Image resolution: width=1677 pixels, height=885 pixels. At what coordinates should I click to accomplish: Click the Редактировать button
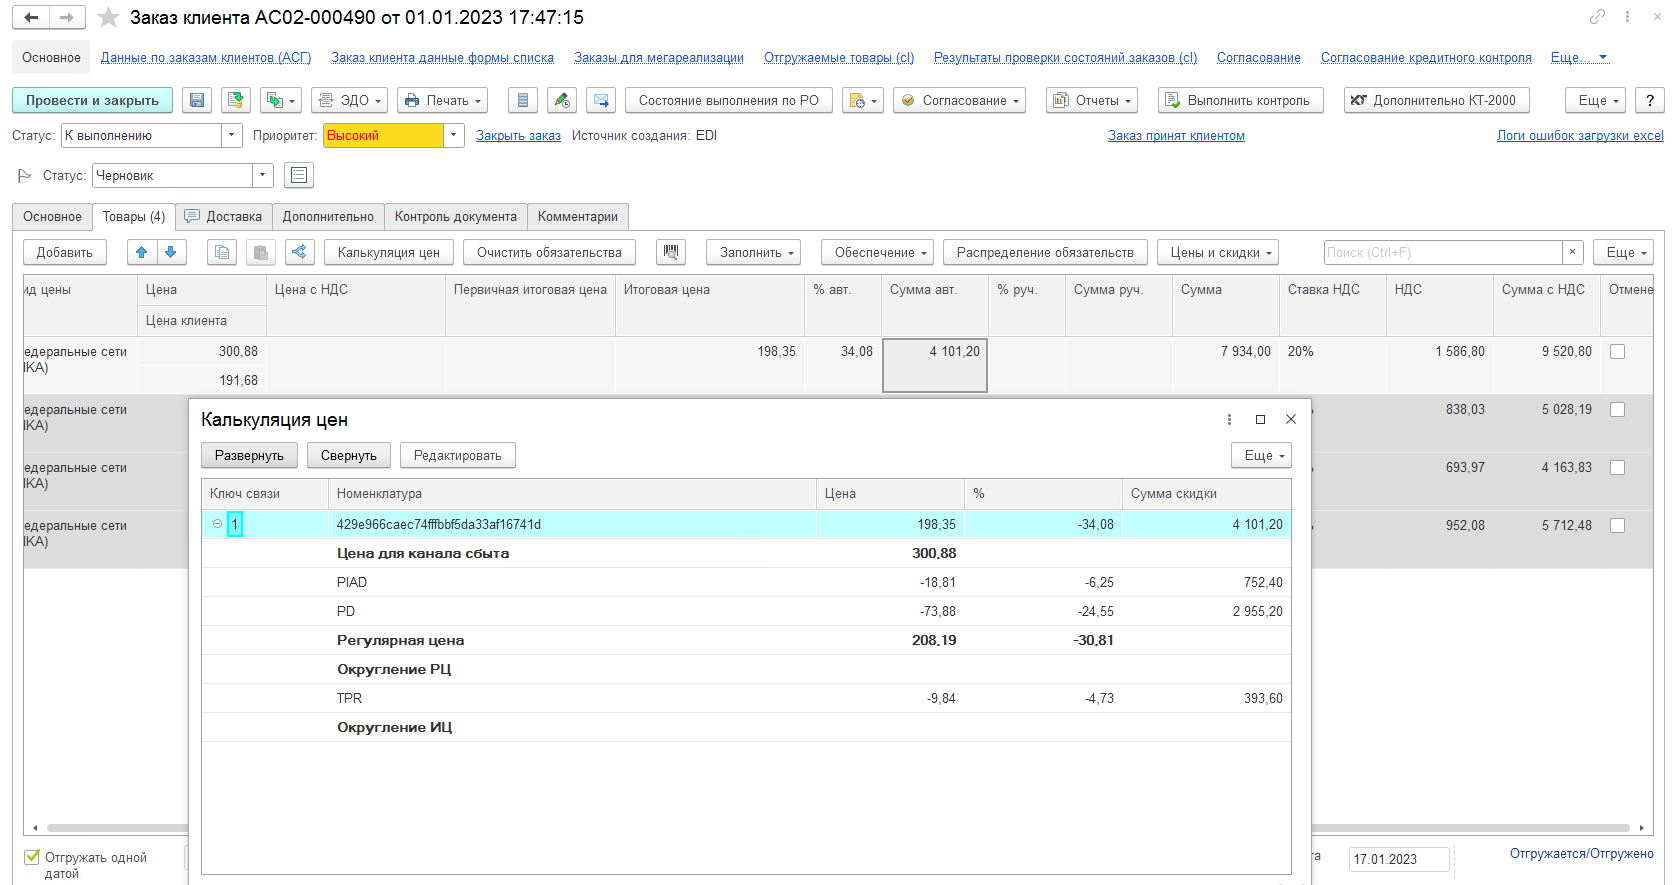tap(458, 455)
